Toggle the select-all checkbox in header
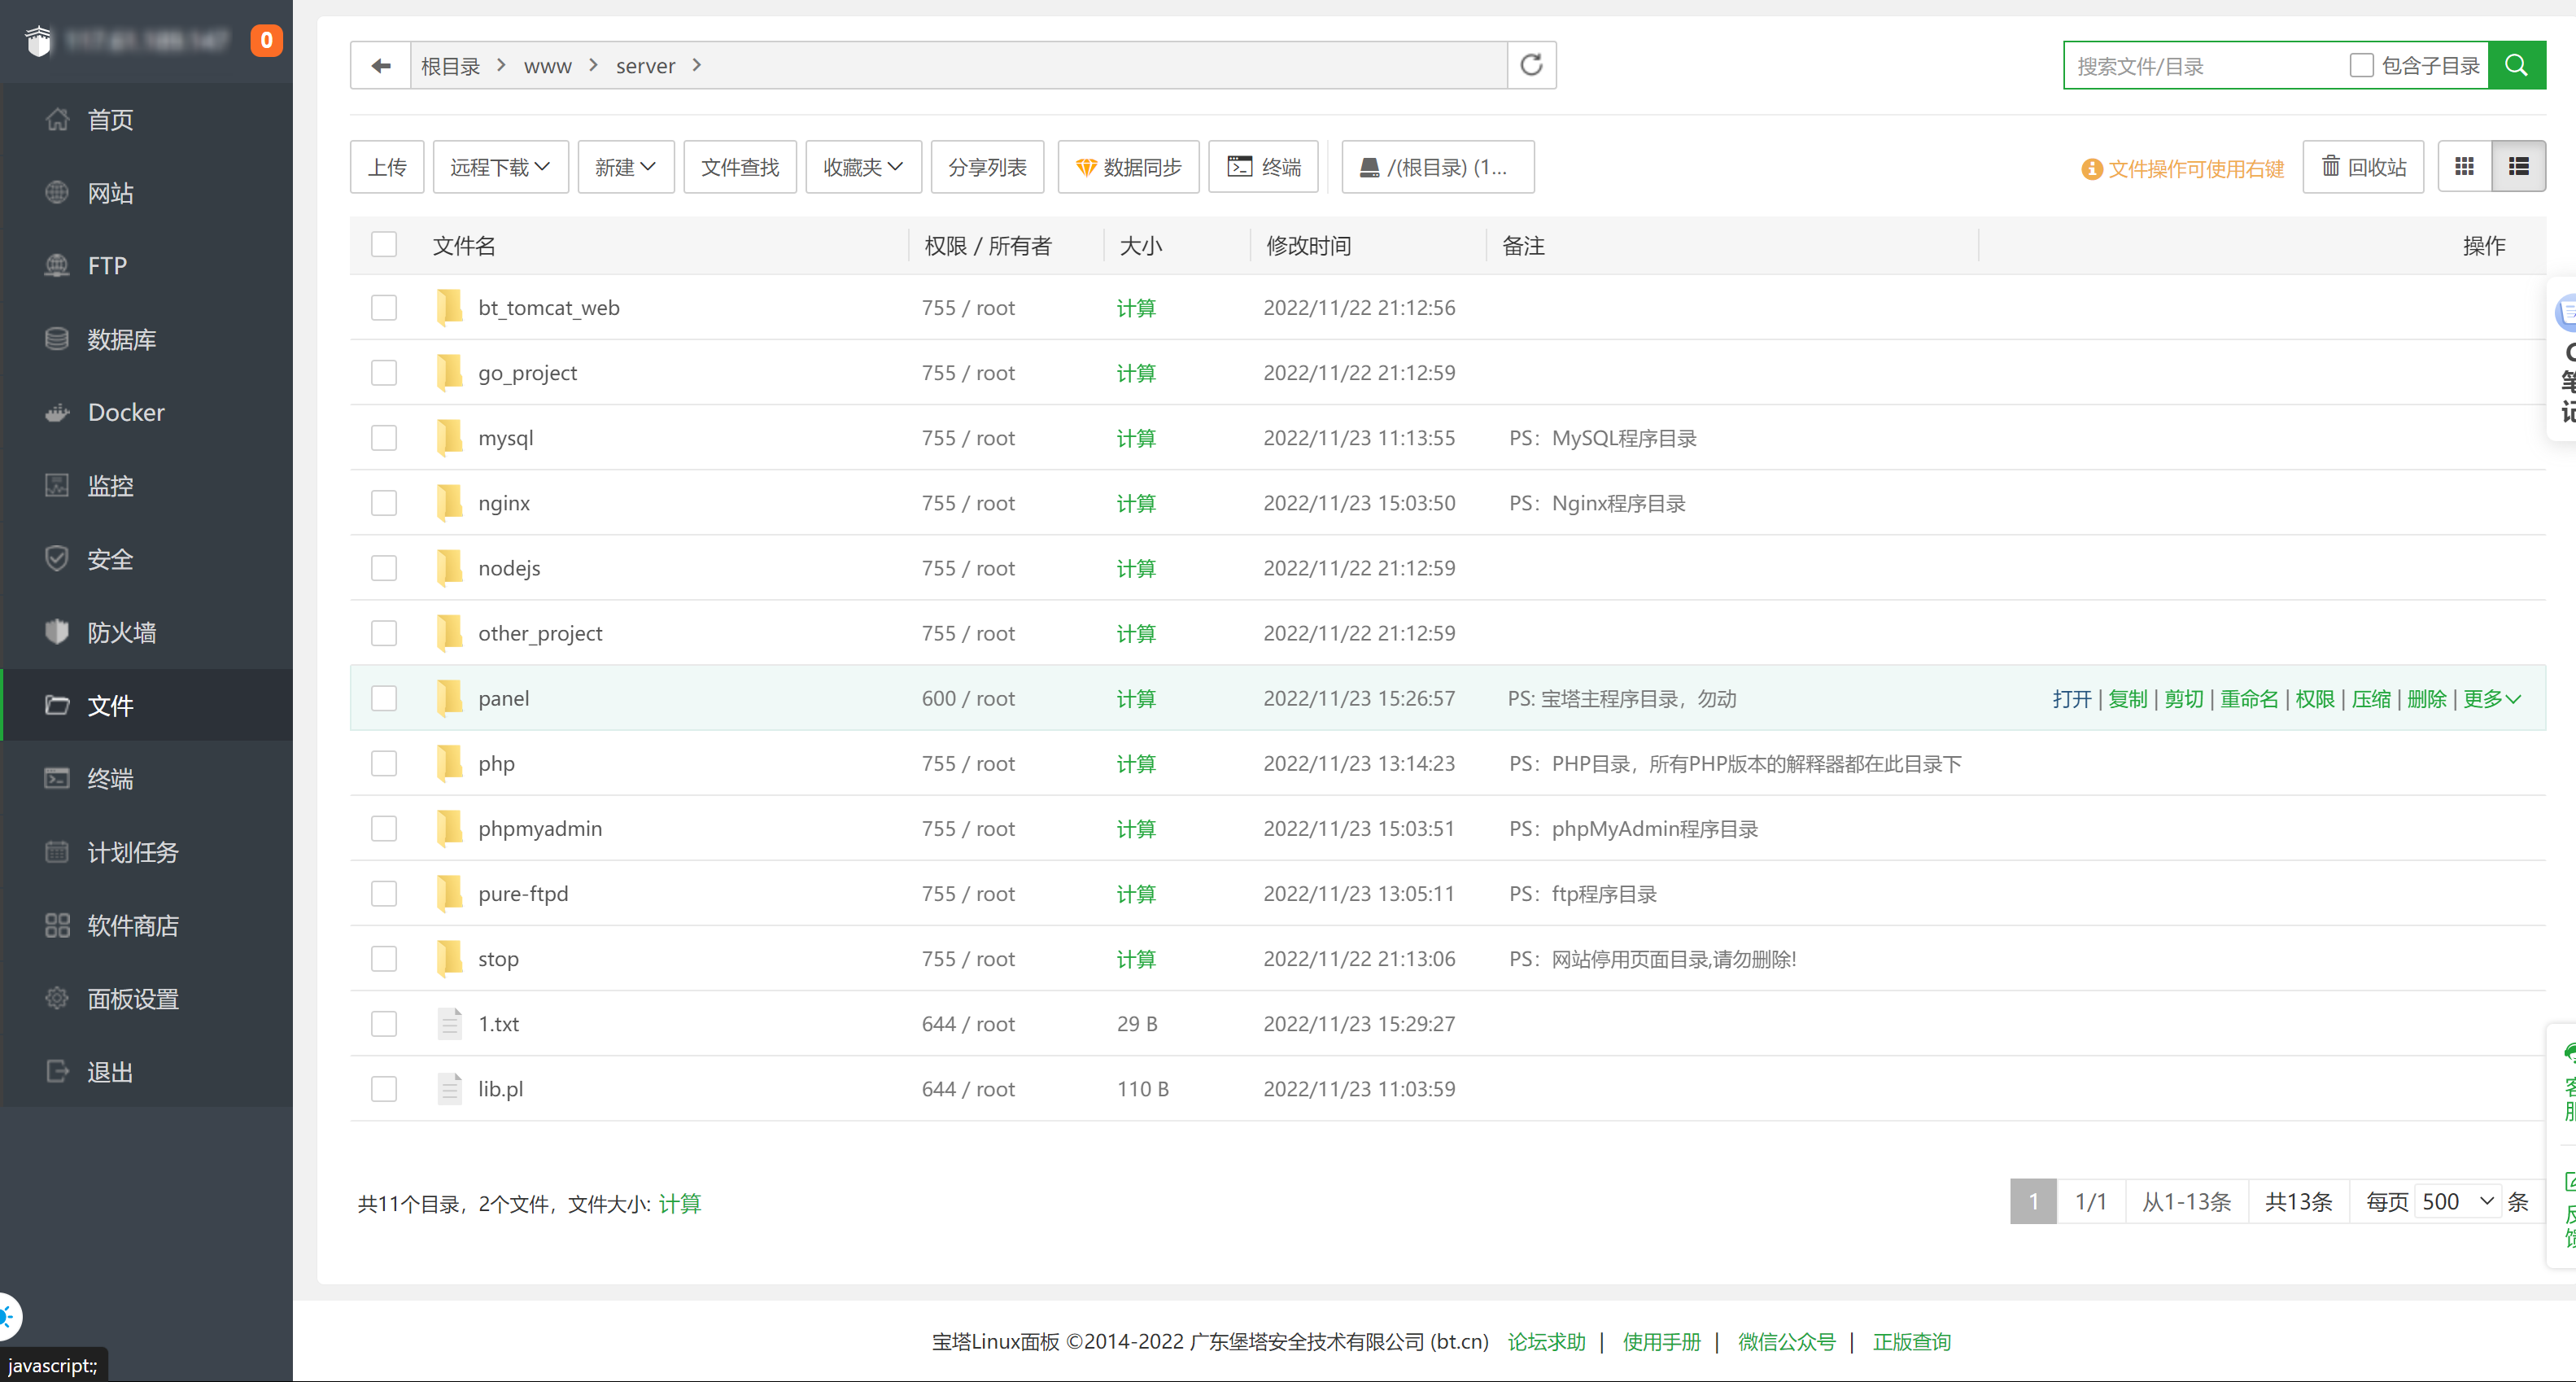2576x1382 pixels. (384, 245)
